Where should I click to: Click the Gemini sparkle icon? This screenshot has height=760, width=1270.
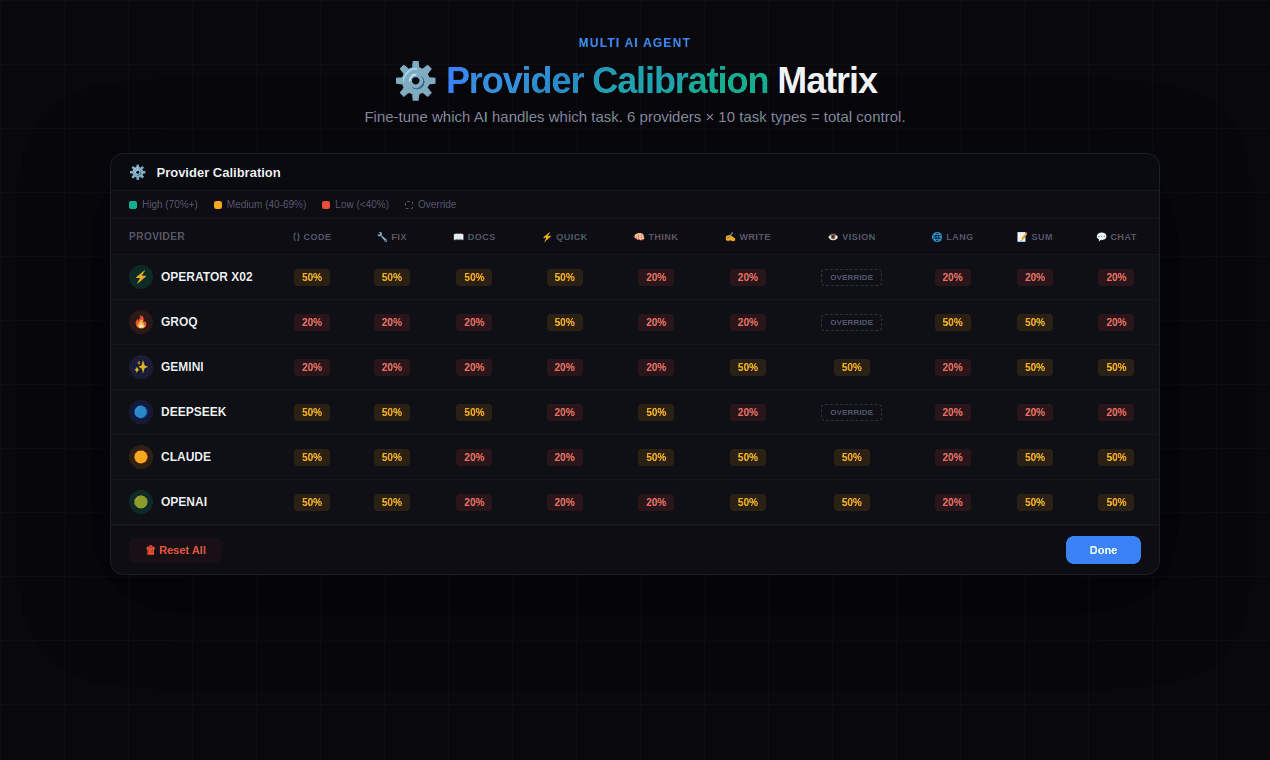pos(140,367)
